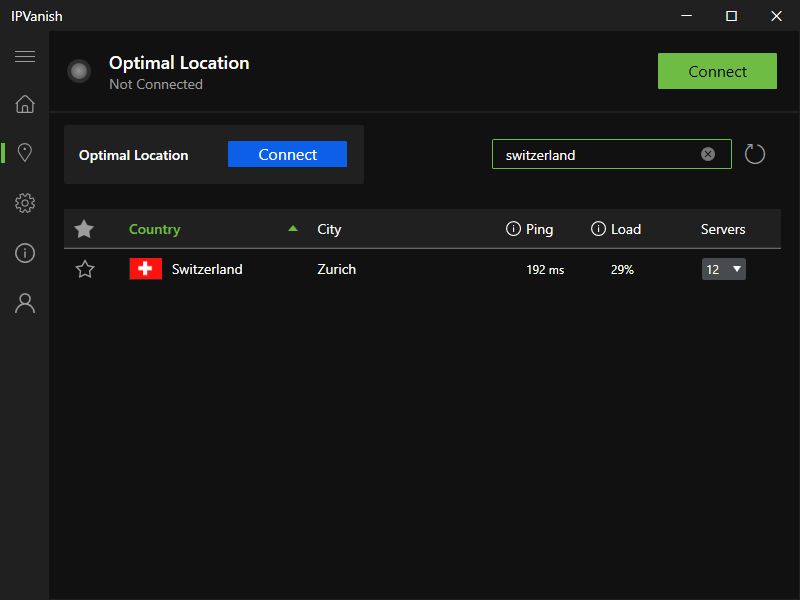Image resolution: width=800 pixels, height=600 pixels.
Task: Select the Zurich city cell
Action: pyautogui.click(x=337, y=269)
